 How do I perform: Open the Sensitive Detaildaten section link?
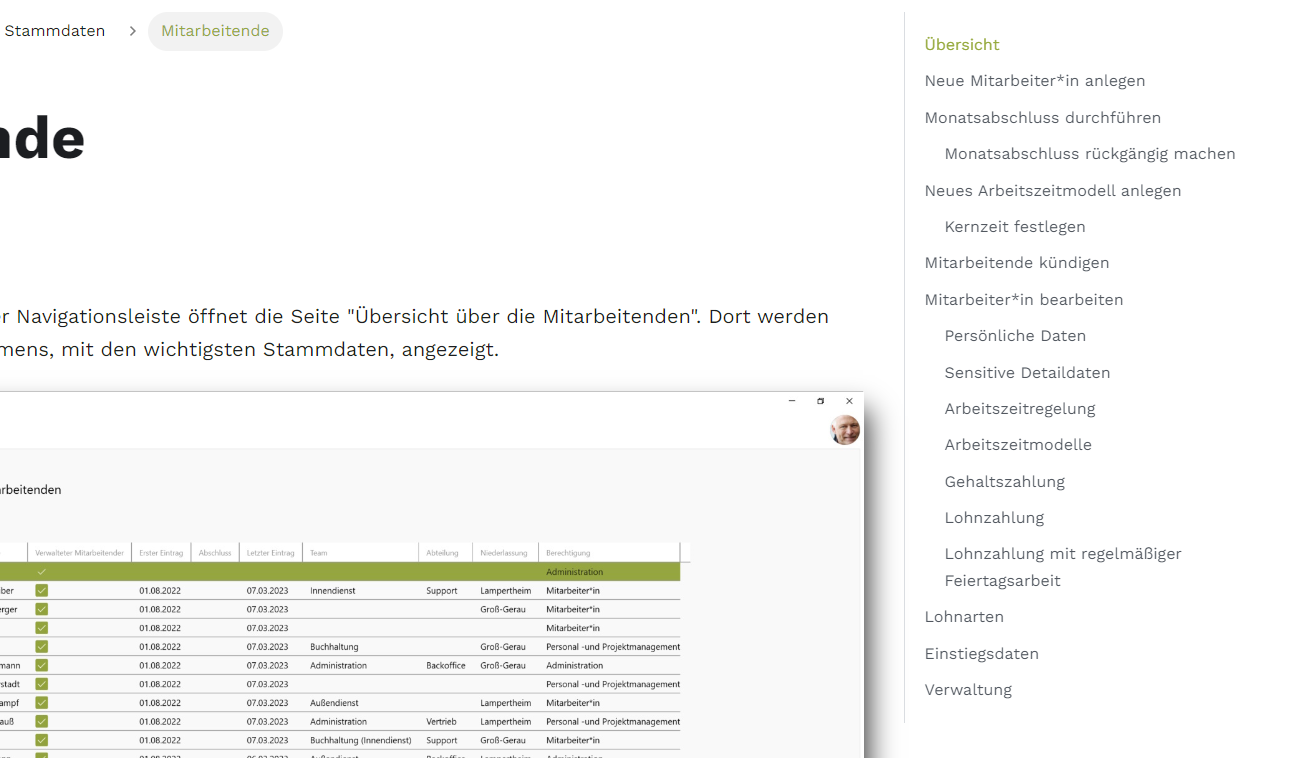[x=1027, y=373]
